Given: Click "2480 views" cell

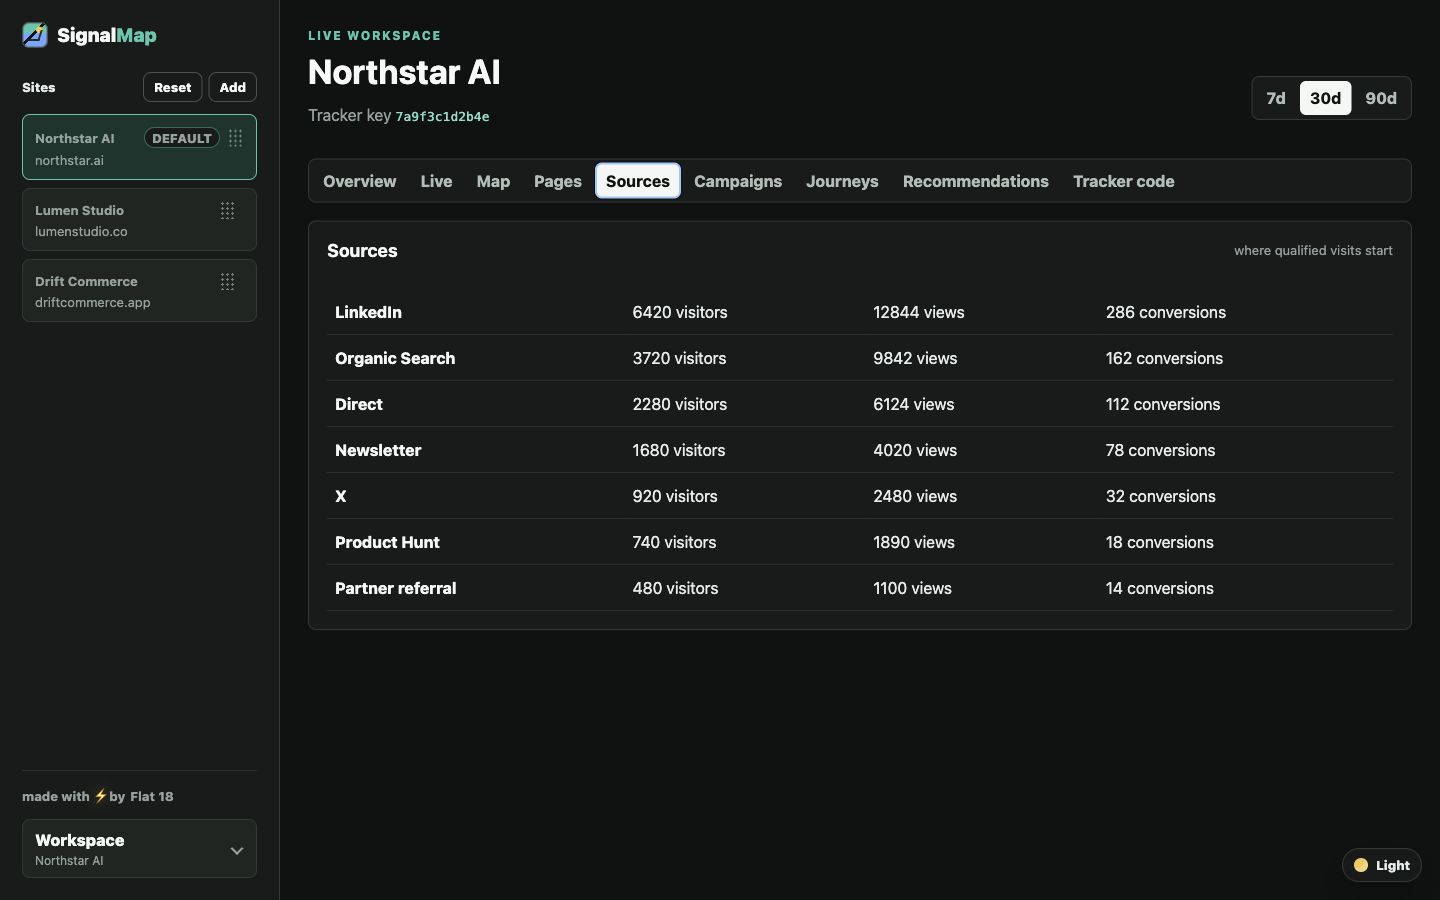Looking at the screenshot, I should [x=915, y=496].
